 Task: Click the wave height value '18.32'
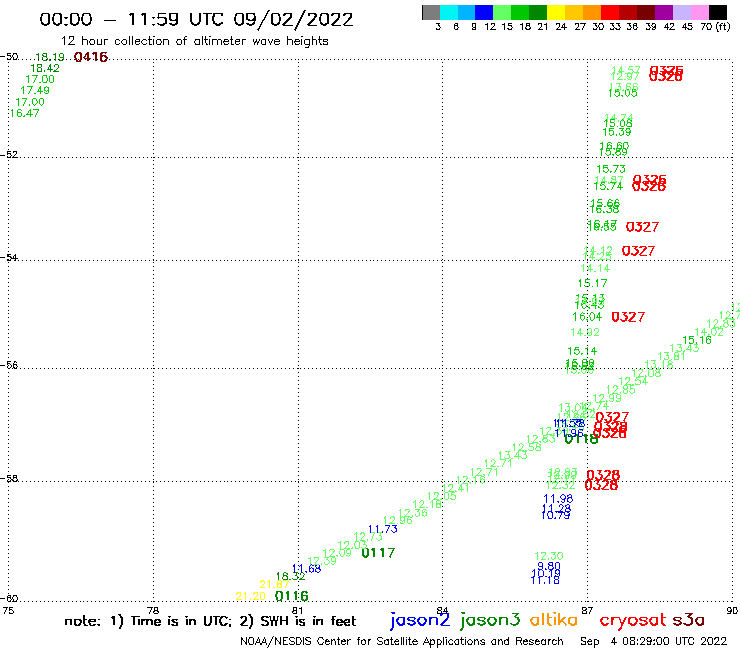pyautogui.click(x=290, y=576)
